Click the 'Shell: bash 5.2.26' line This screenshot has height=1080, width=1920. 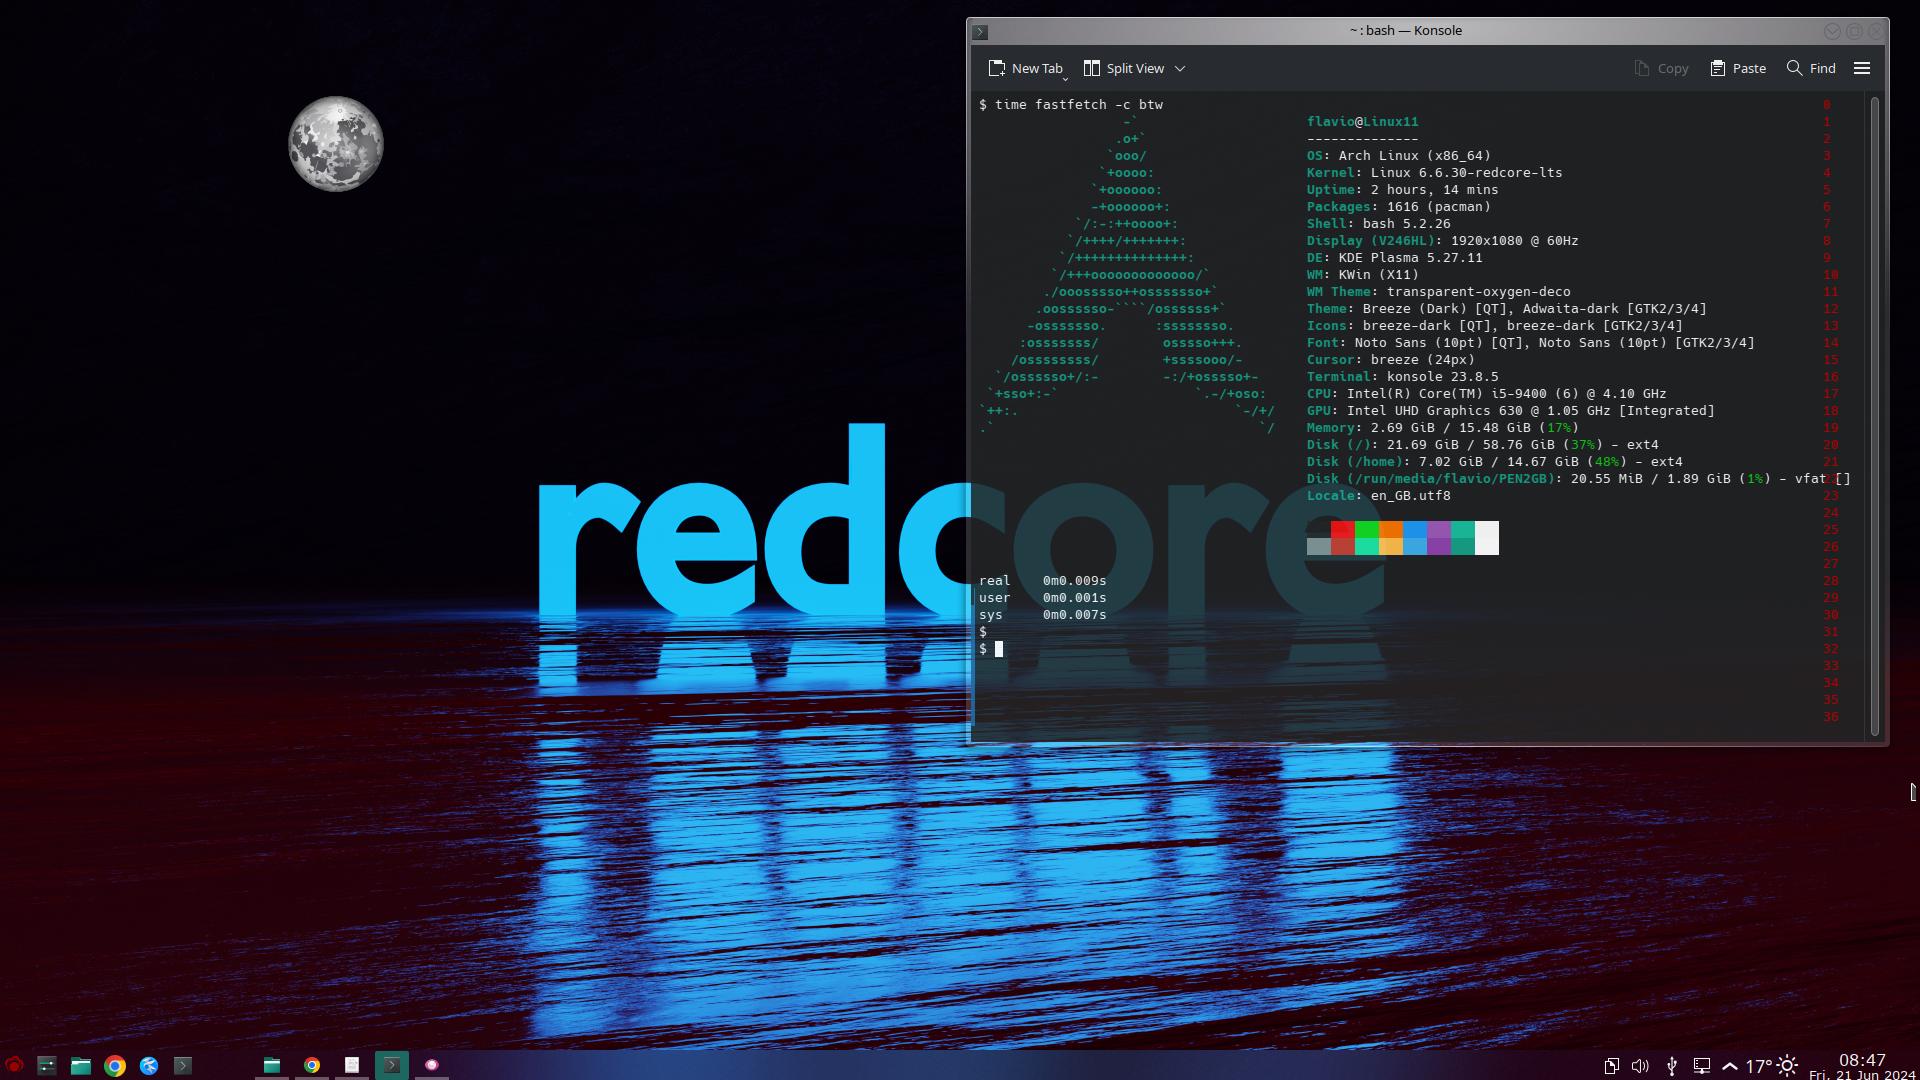[x=1379, y=224]
